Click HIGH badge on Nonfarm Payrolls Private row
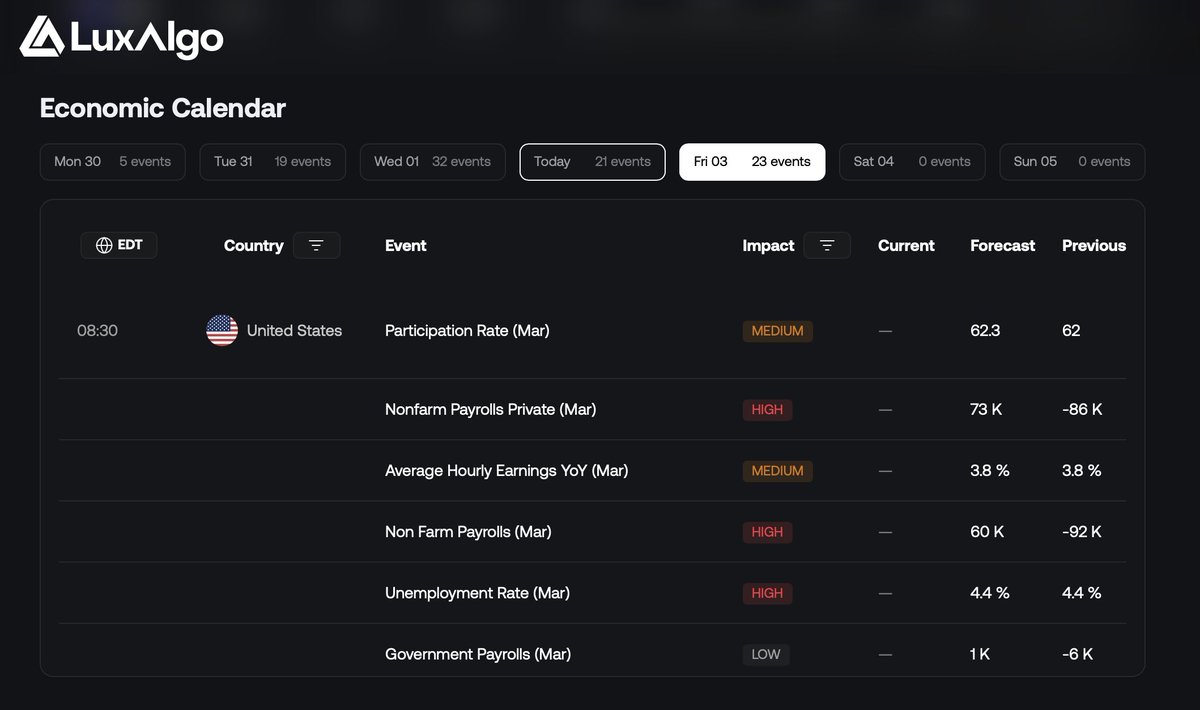This screenshot has width=1200, height=710. pos(767,409)
